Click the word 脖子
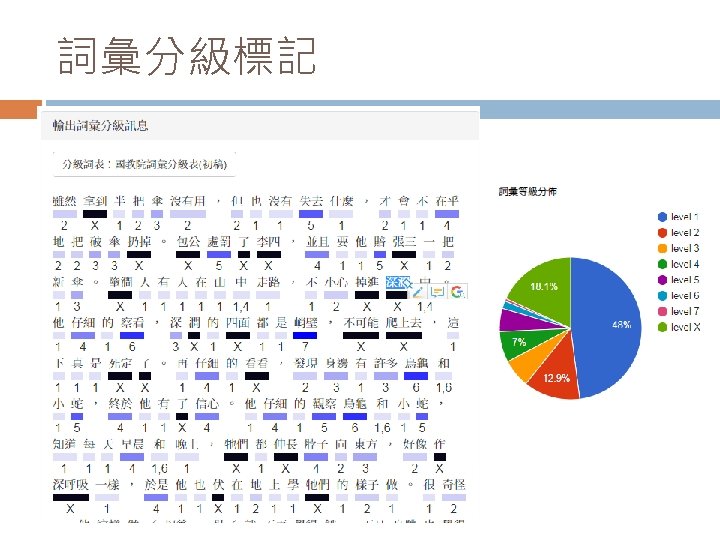 [316, 444]
